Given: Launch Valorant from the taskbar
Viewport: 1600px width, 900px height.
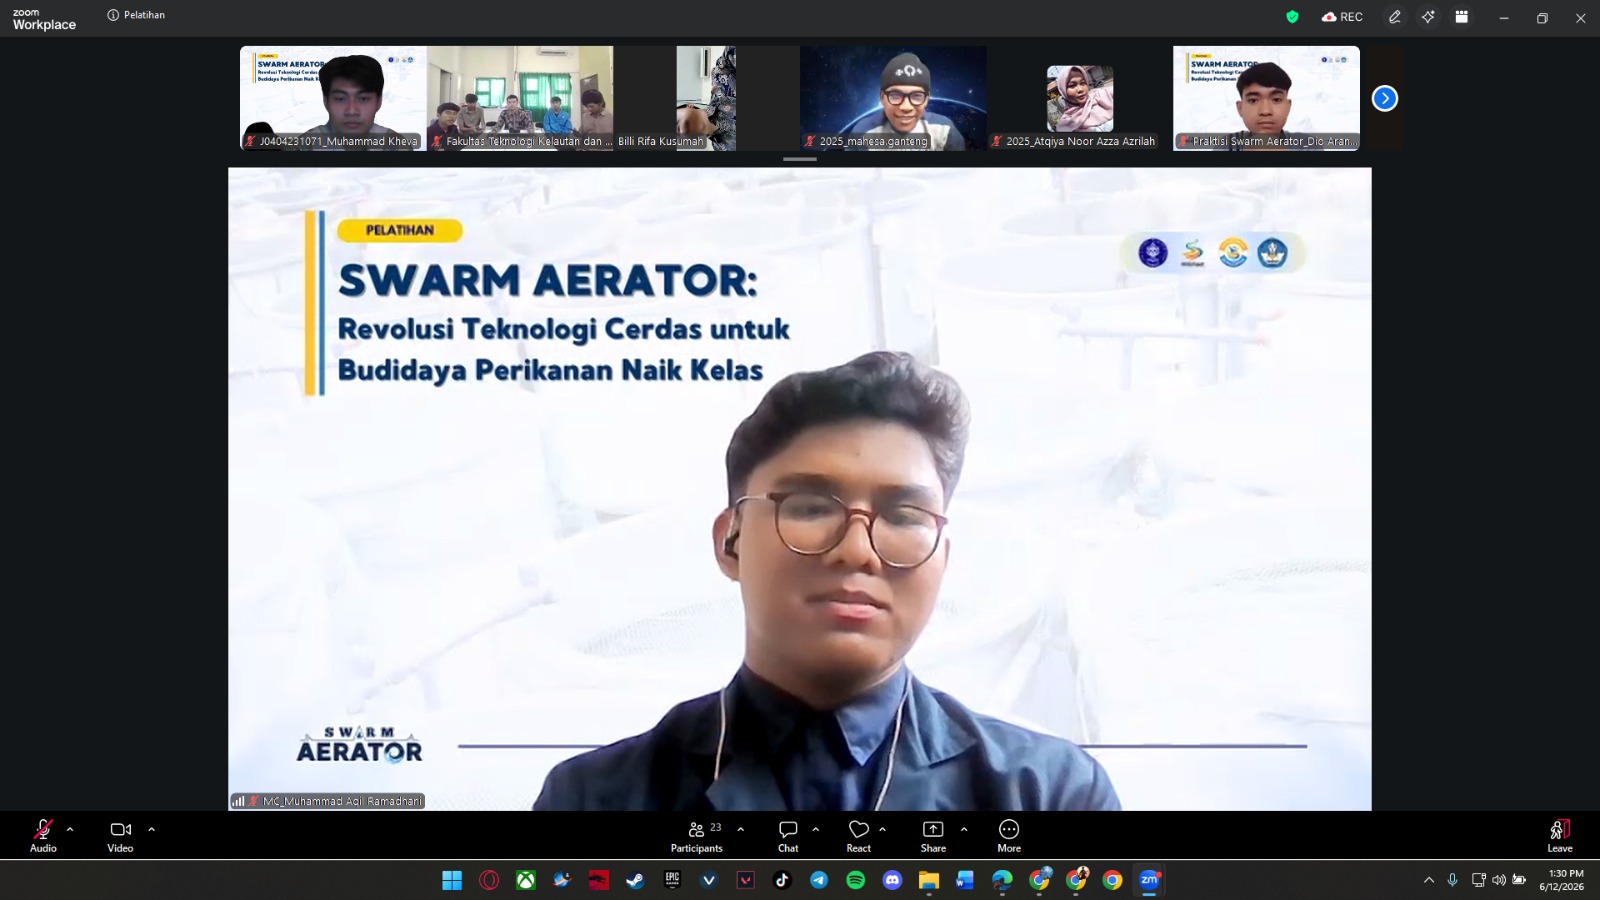Looking at the screenshot, I should point(746,880).
